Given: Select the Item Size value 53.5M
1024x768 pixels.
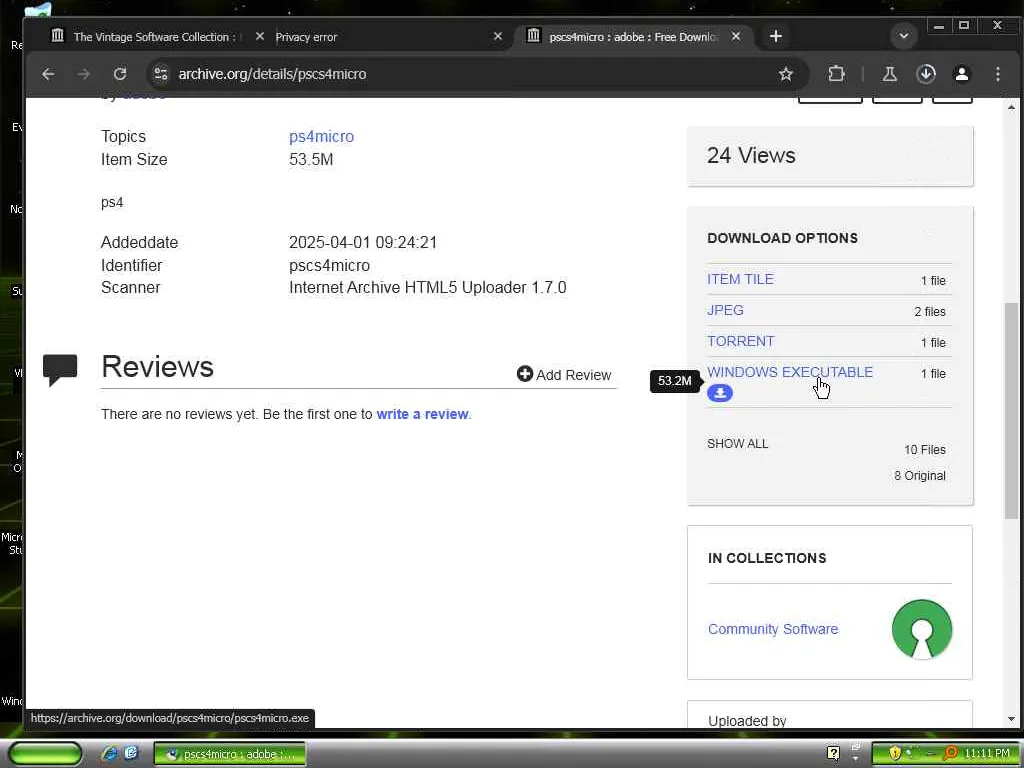Looking at the screenshot, I should tap(311, 159).
